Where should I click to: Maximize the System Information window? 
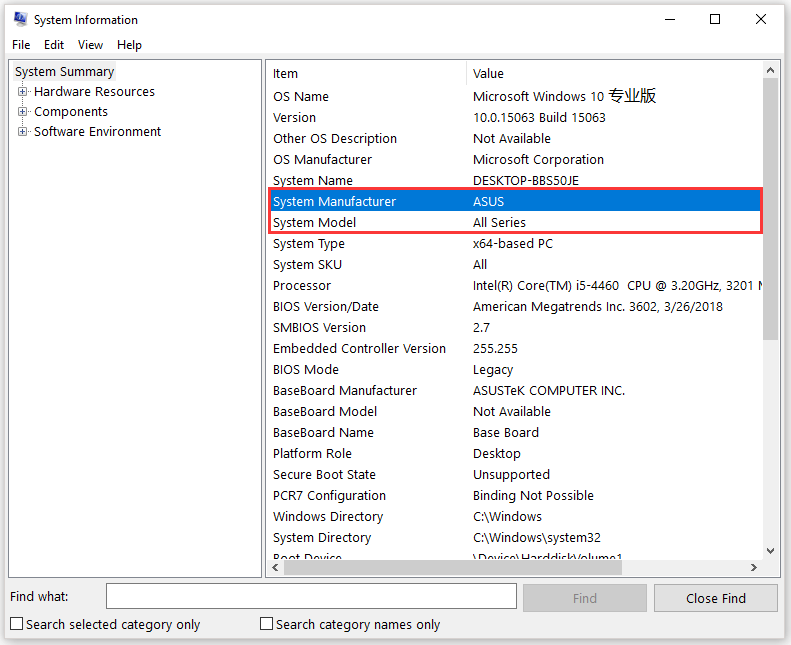coord(715,20)
